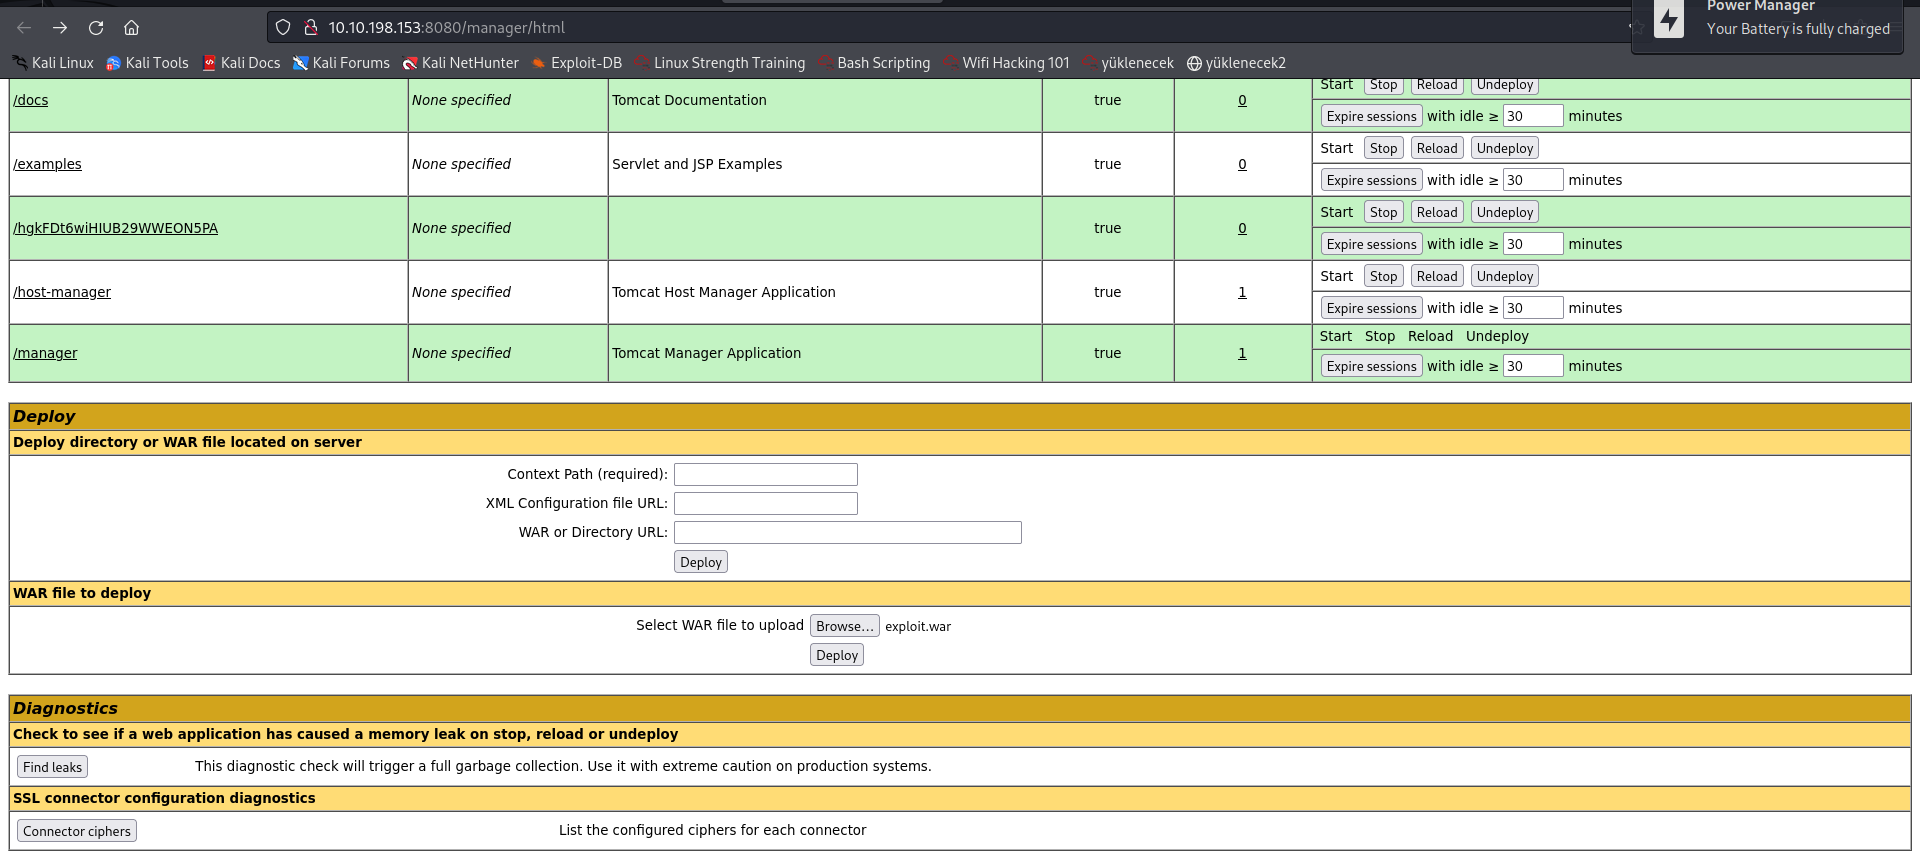Expire sessions for the /docs application
This screenshot has width=1920, height=862.
1371,116
